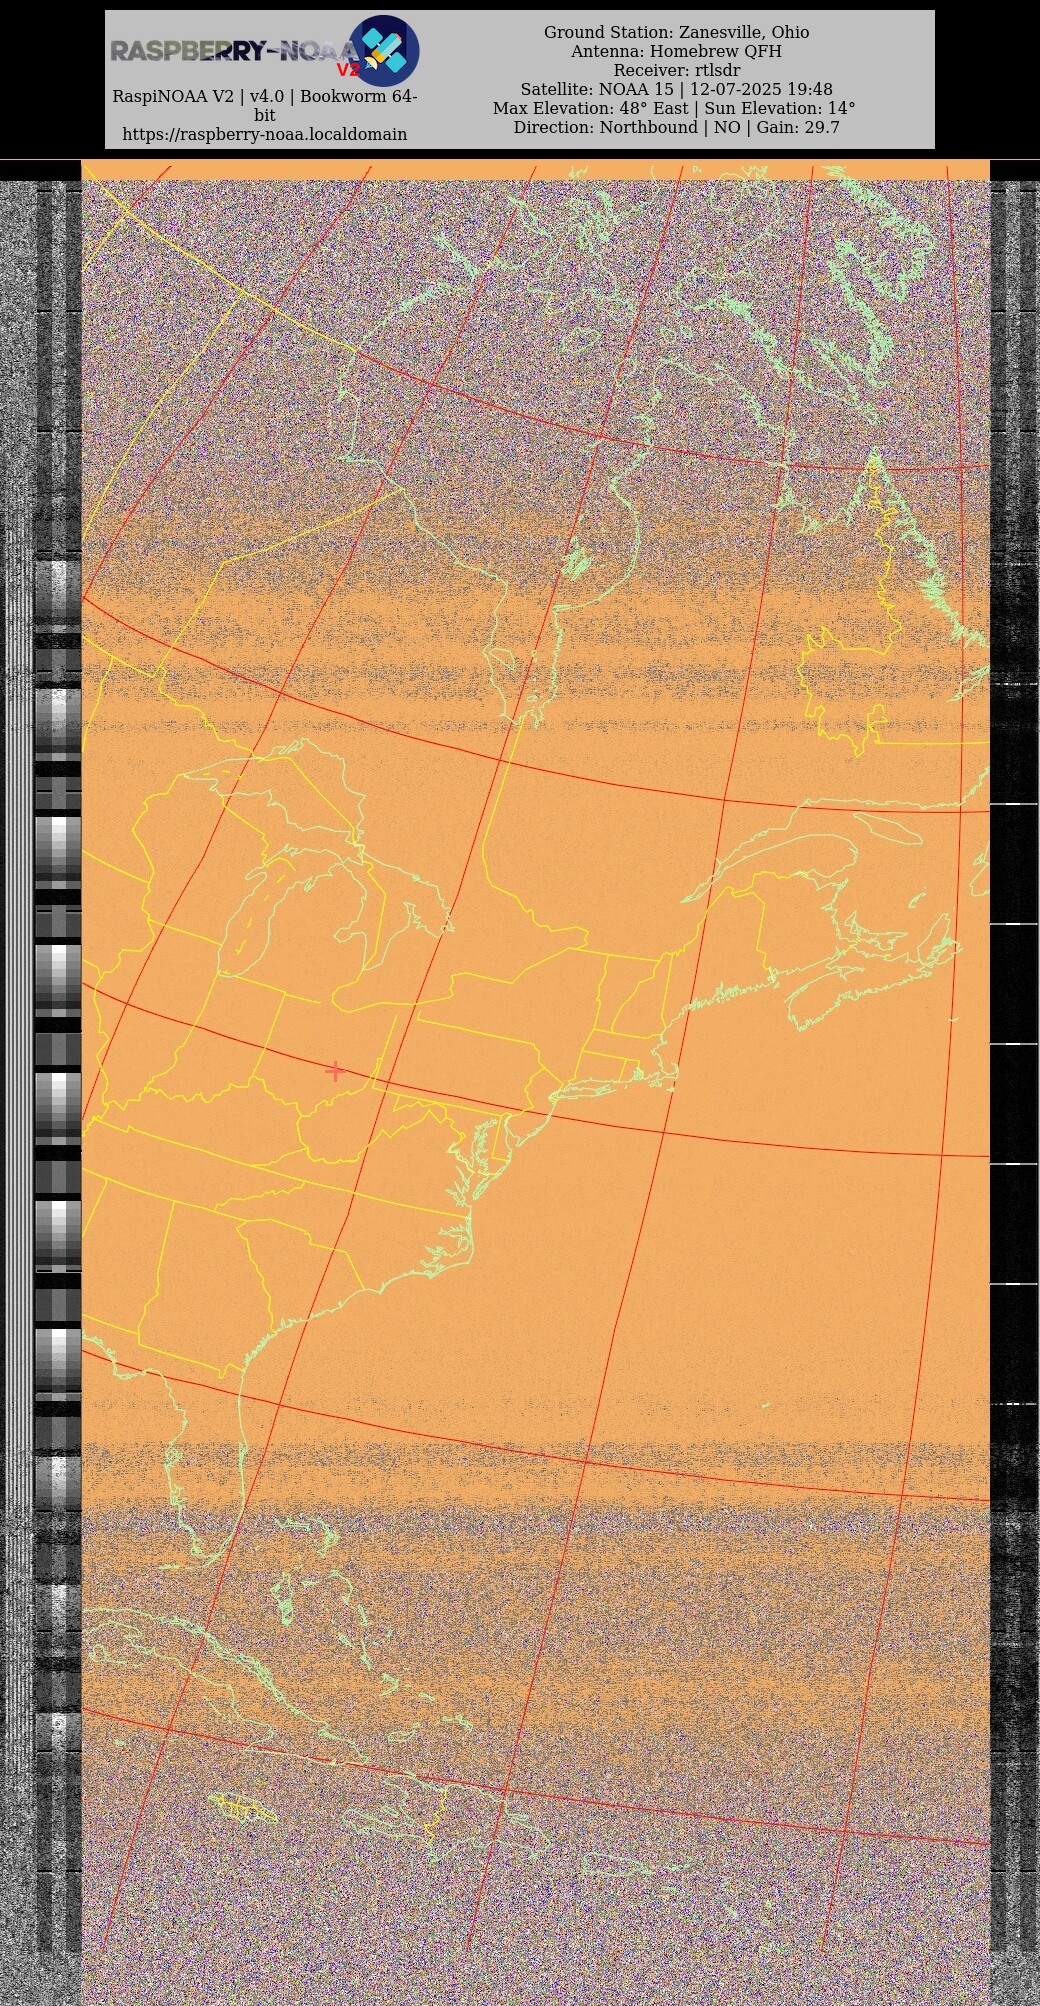Click the RASPBERRY-NOAA logo wordmark
The width and height of the screenshot is (1040, 2006).
click(230, 51)
